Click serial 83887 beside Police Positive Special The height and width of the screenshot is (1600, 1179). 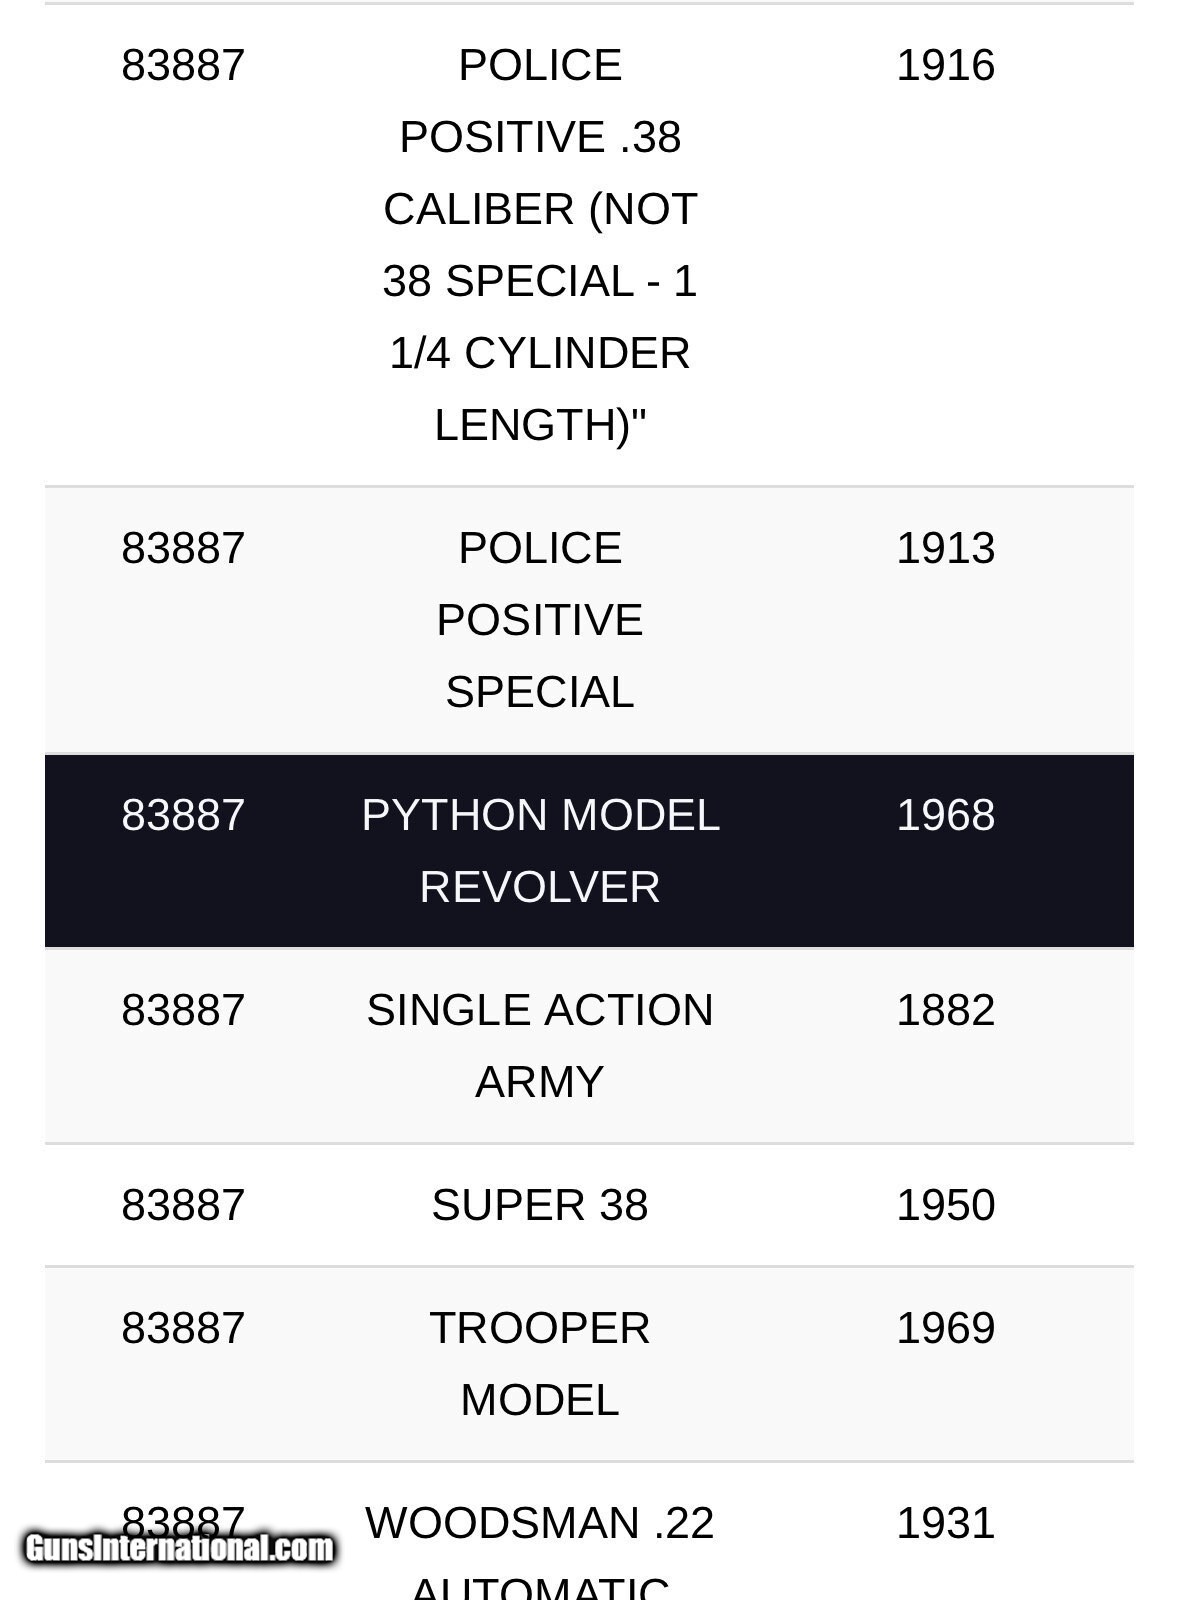click(183, 549)
